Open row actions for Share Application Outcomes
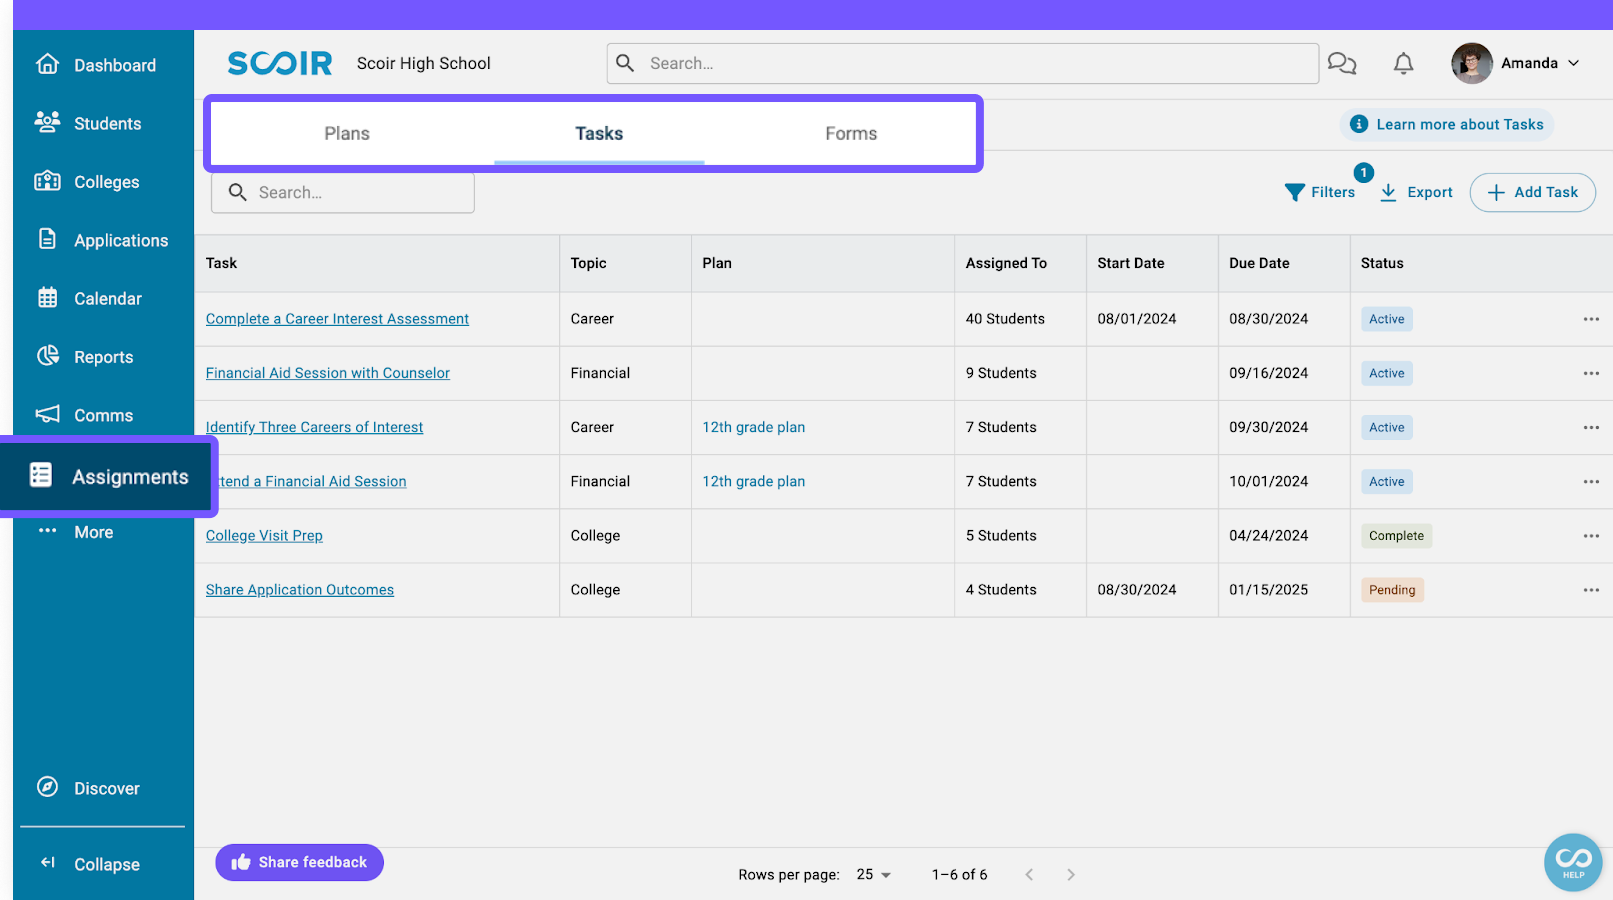 coord(1590,589)
